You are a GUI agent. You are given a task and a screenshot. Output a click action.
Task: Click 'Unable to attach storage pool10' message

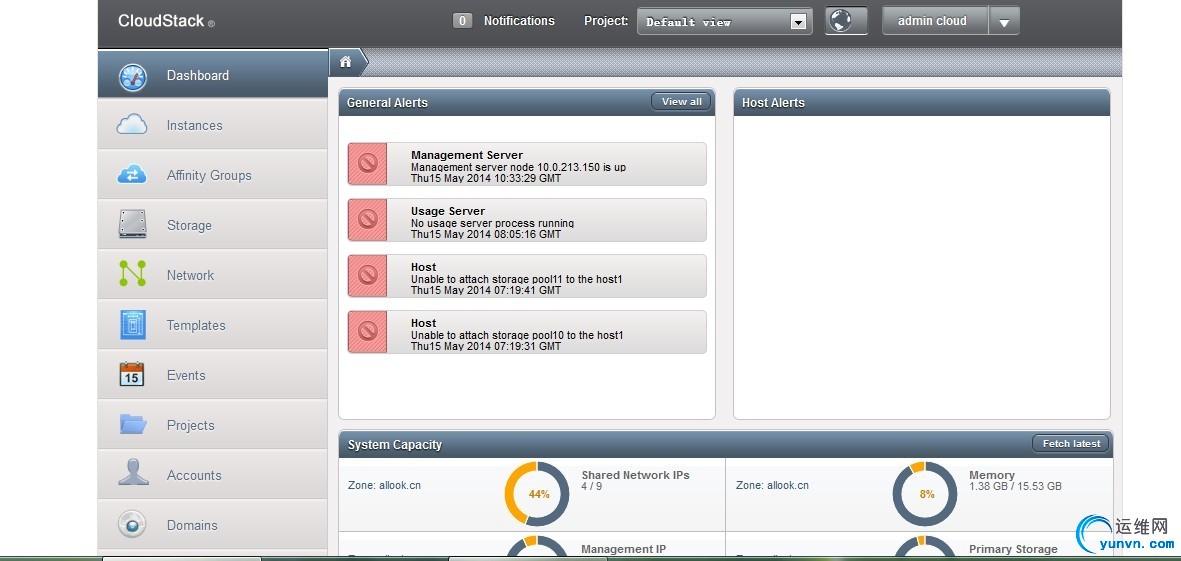pos(517,335)
